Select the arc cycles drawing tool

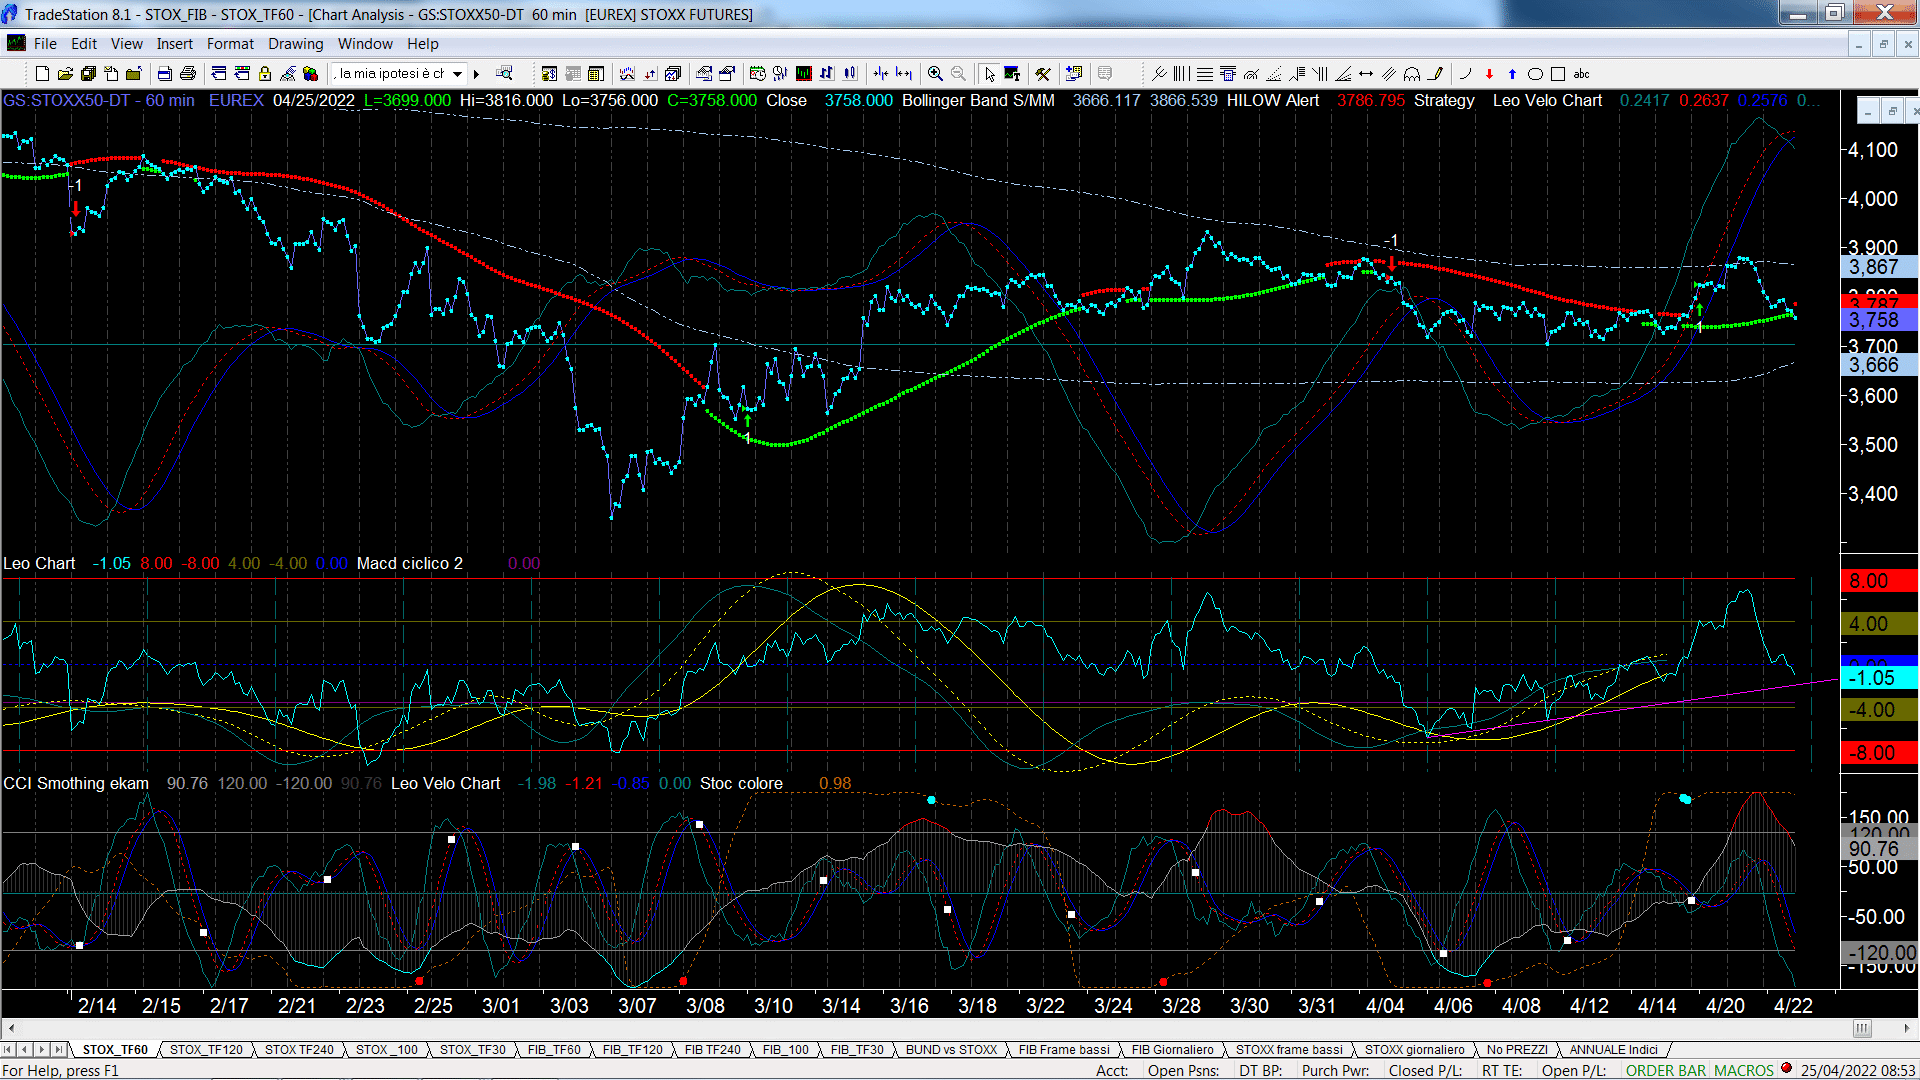pos(1412,73)
